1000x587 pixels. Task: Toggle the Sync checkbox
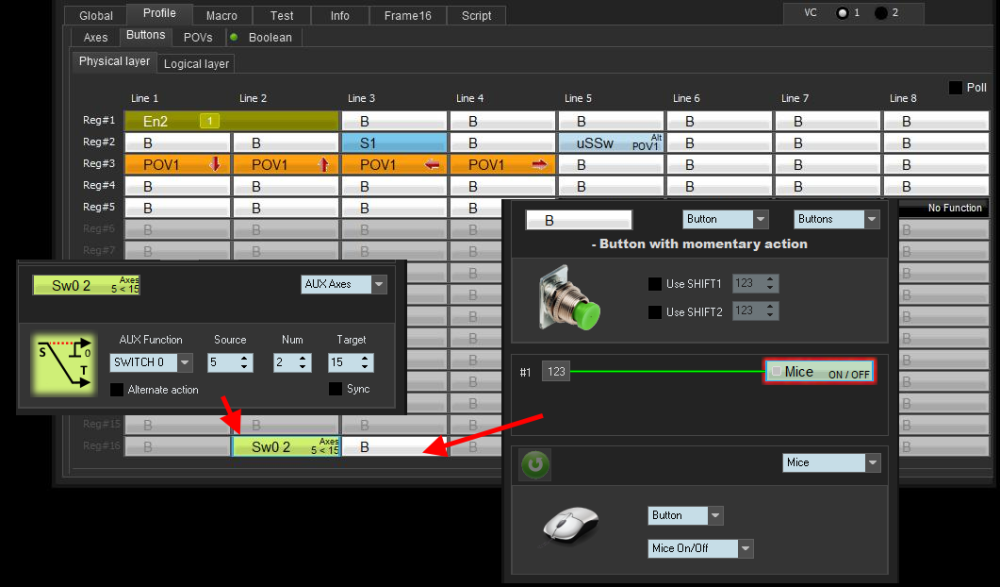click(335, 389)
